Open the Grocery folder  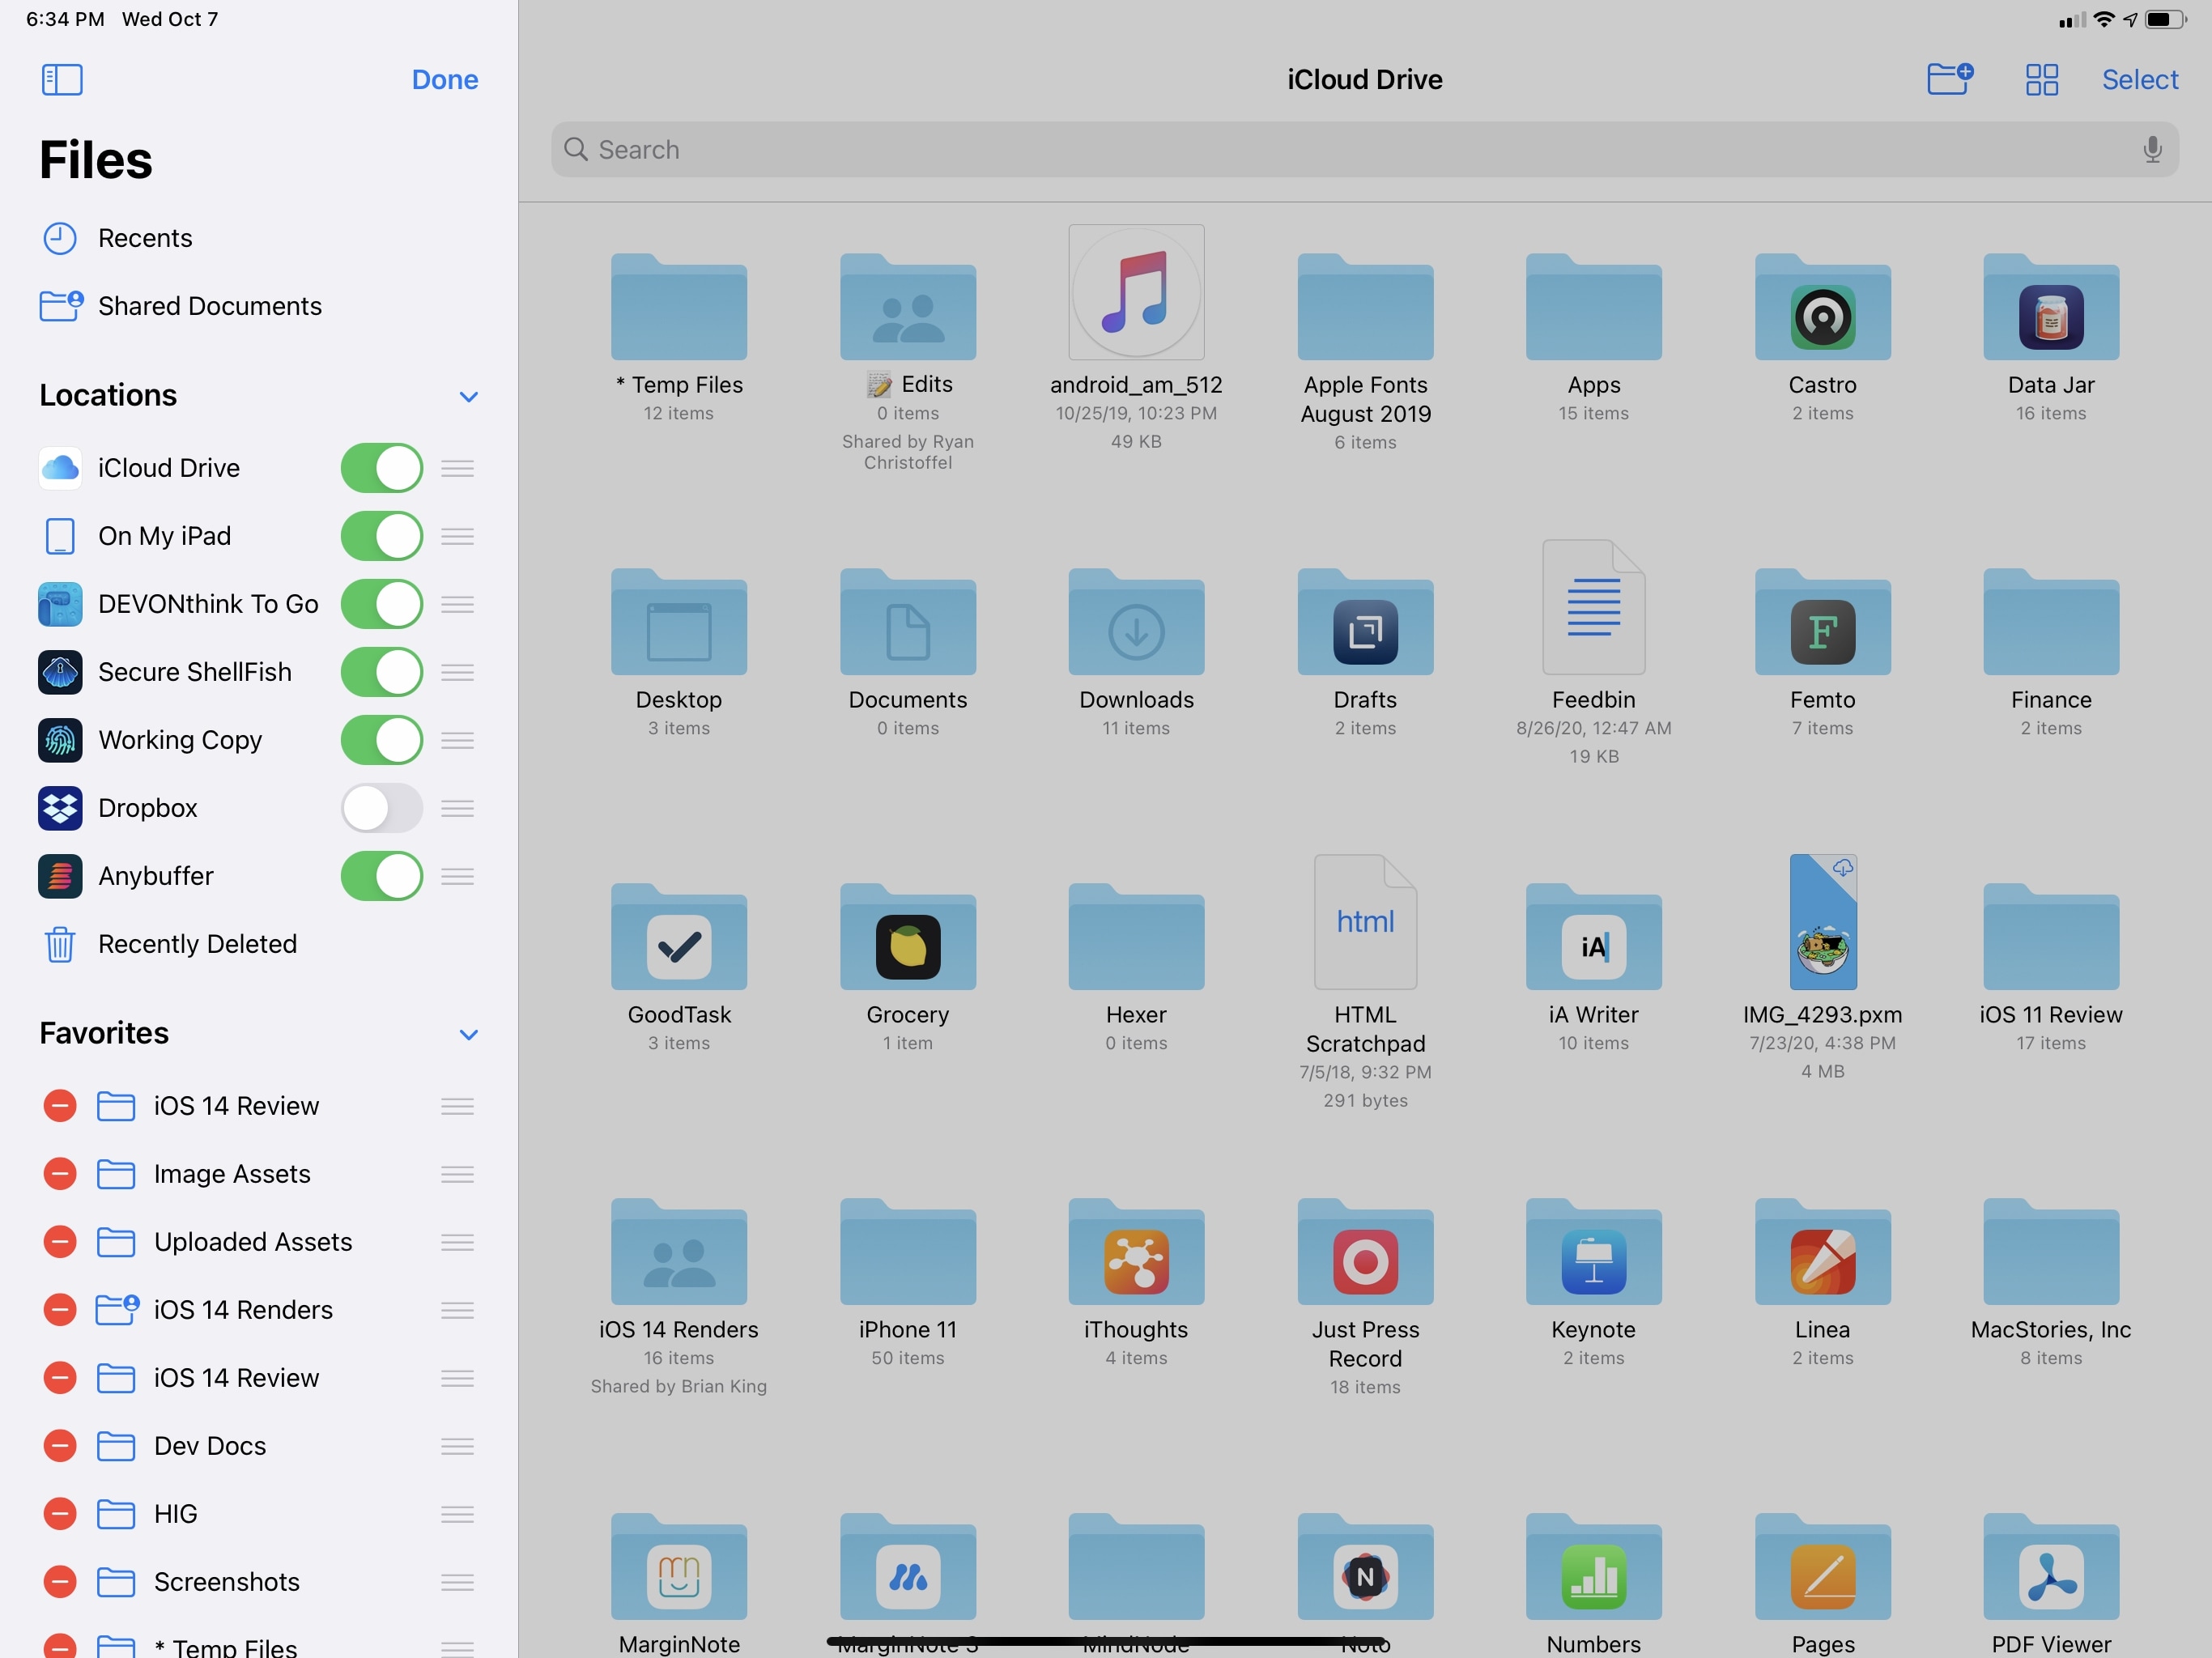tap(907, 937)
